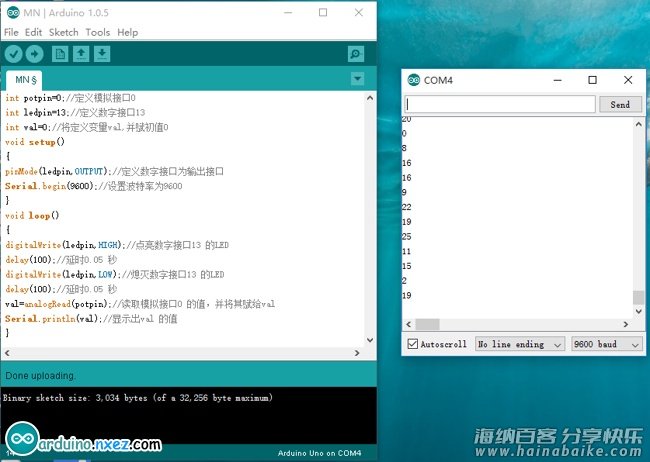
Task: Click the 'Serial.println(val)' line
Action: (x=91, y=319)
